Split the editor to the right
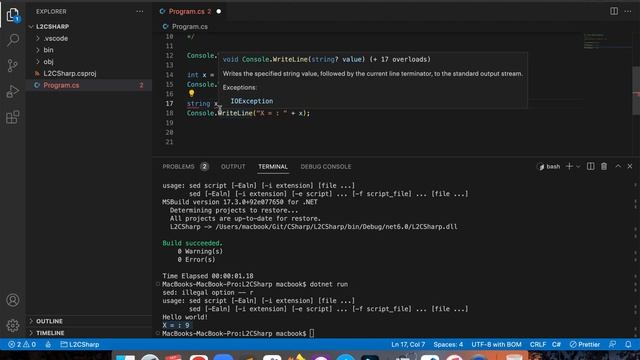 [x=614, y=11]
